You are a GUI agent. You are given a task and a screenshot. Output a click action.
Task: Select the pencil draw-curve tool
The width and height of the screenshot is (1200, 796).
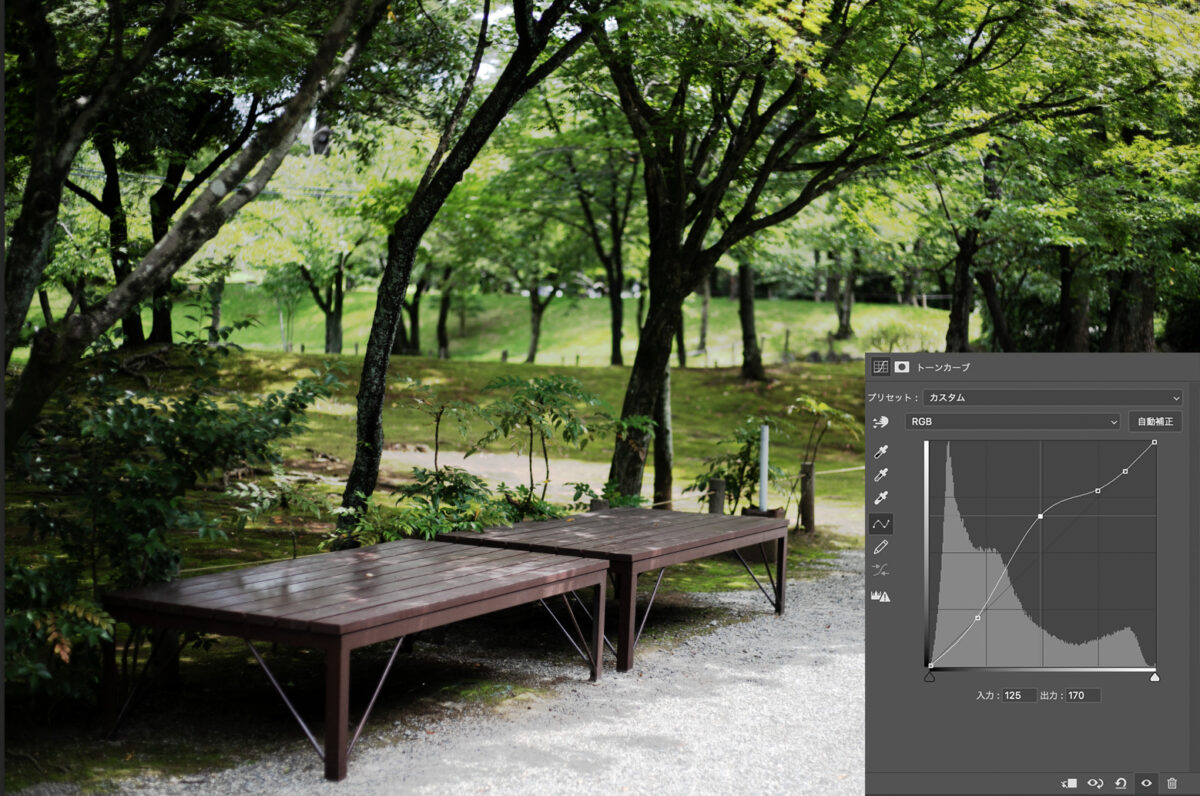[881, 547]
